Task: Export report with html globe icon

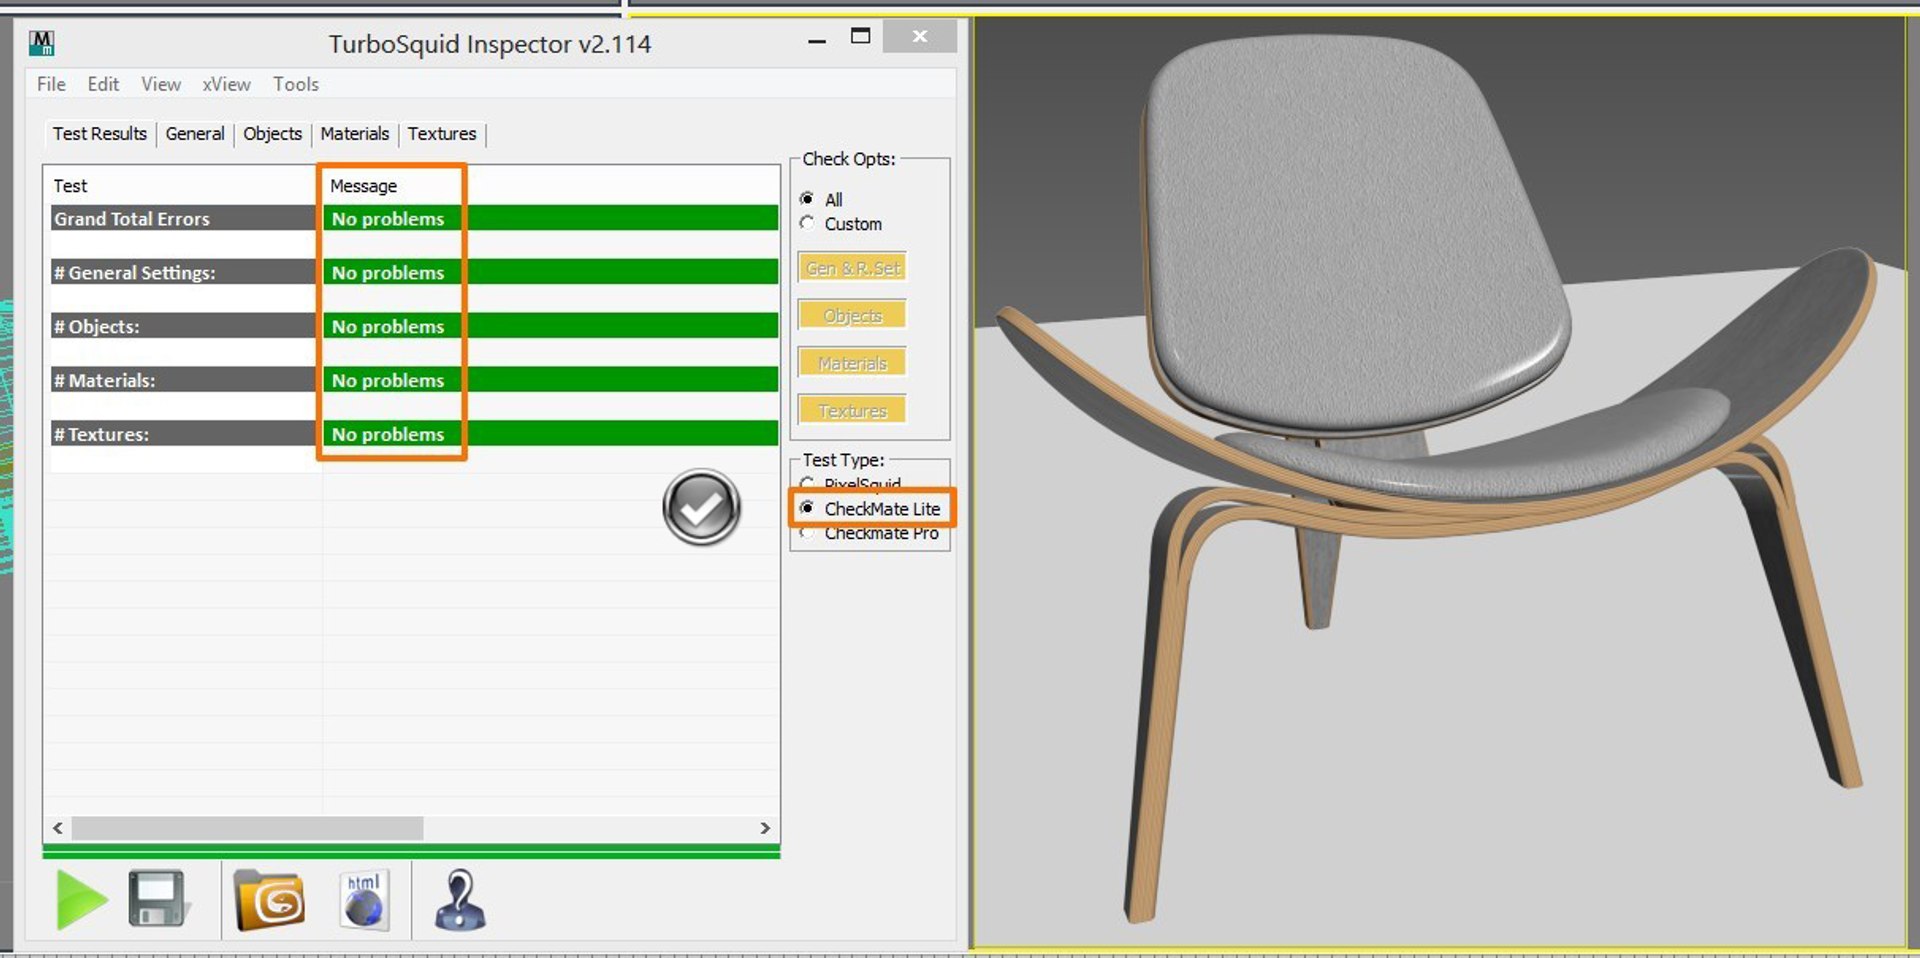Action: point(364,900)
